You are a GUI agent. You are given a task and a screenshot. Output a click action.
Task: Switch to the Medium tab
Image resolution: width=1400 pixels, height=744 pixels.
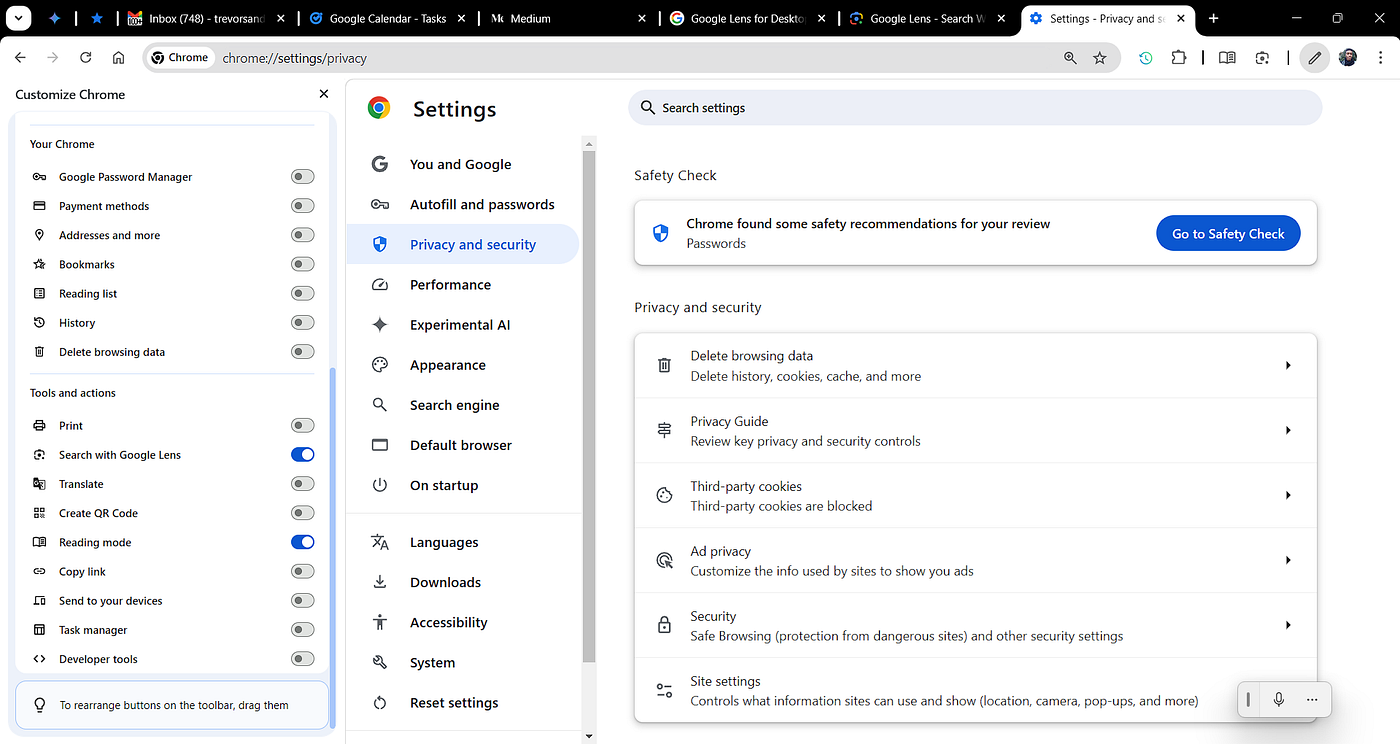pyautogui.click(x=570, y=18)
